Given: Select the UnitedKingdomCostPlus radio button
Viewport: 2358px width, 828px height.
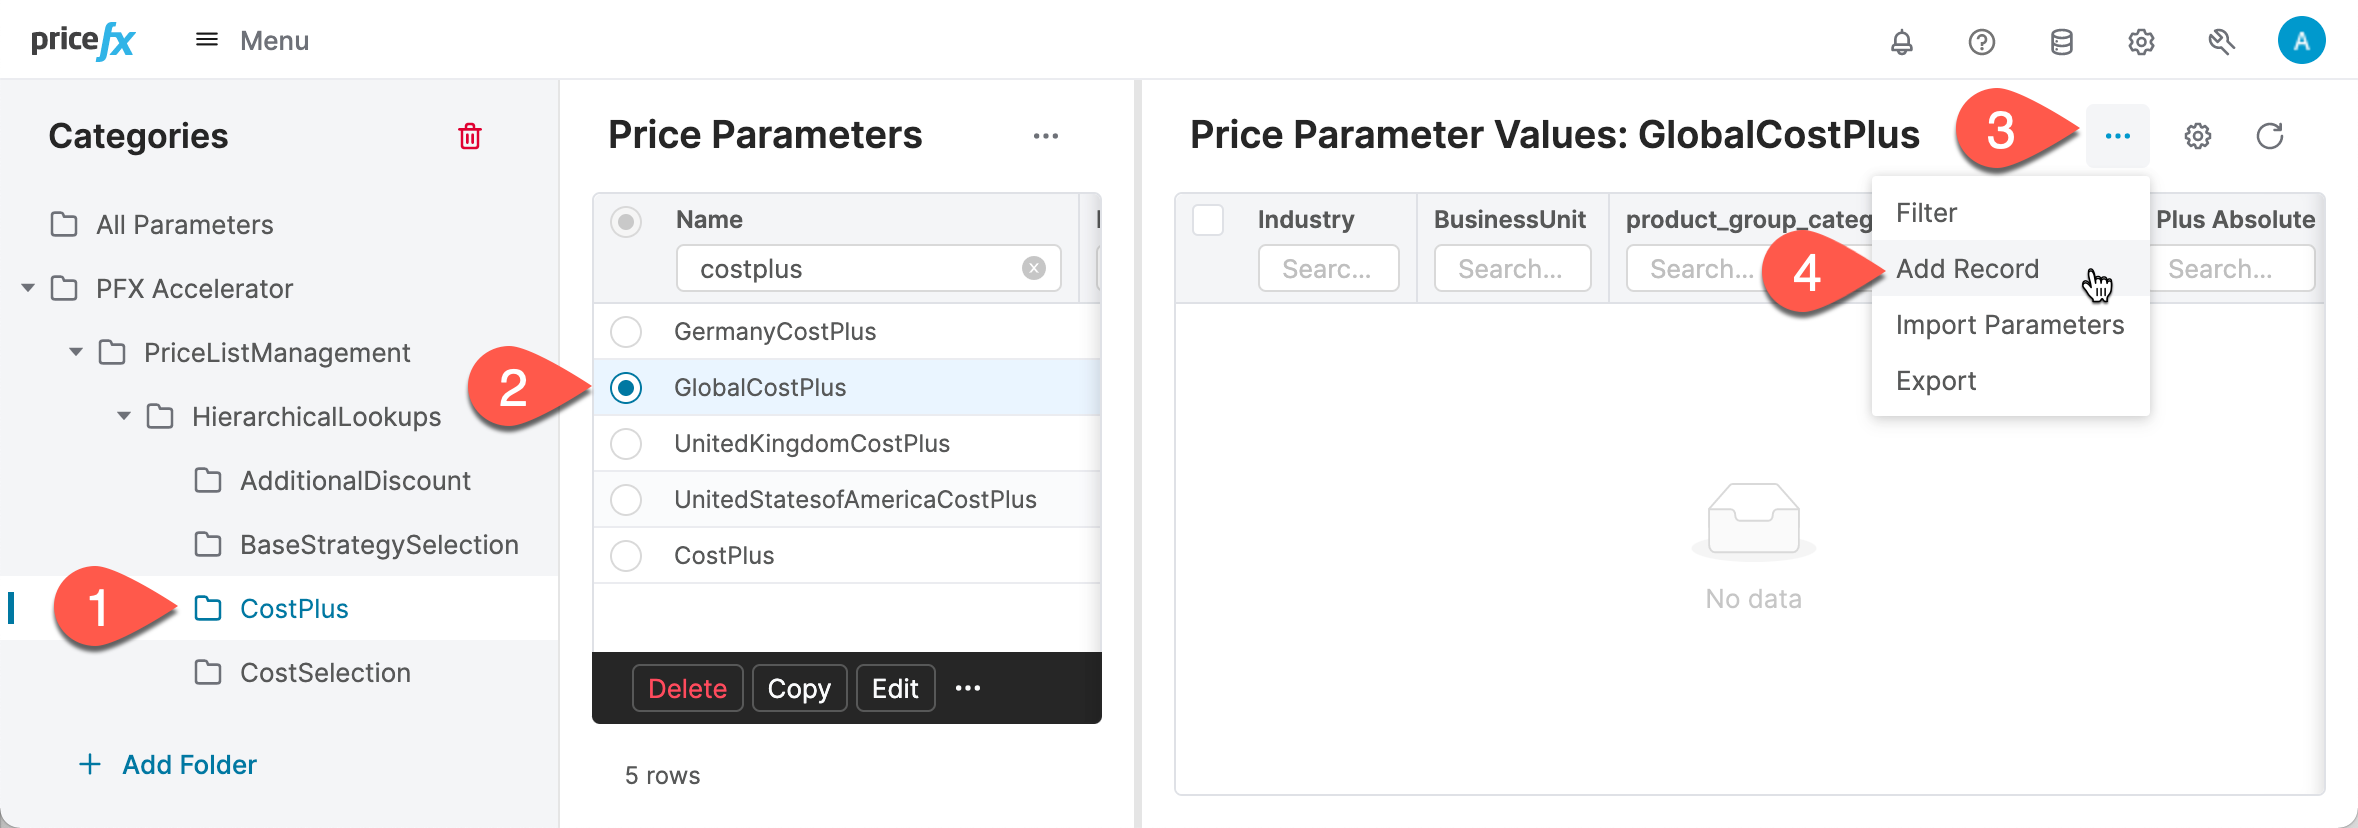Looking at the screenshot, I should (626, 443).
